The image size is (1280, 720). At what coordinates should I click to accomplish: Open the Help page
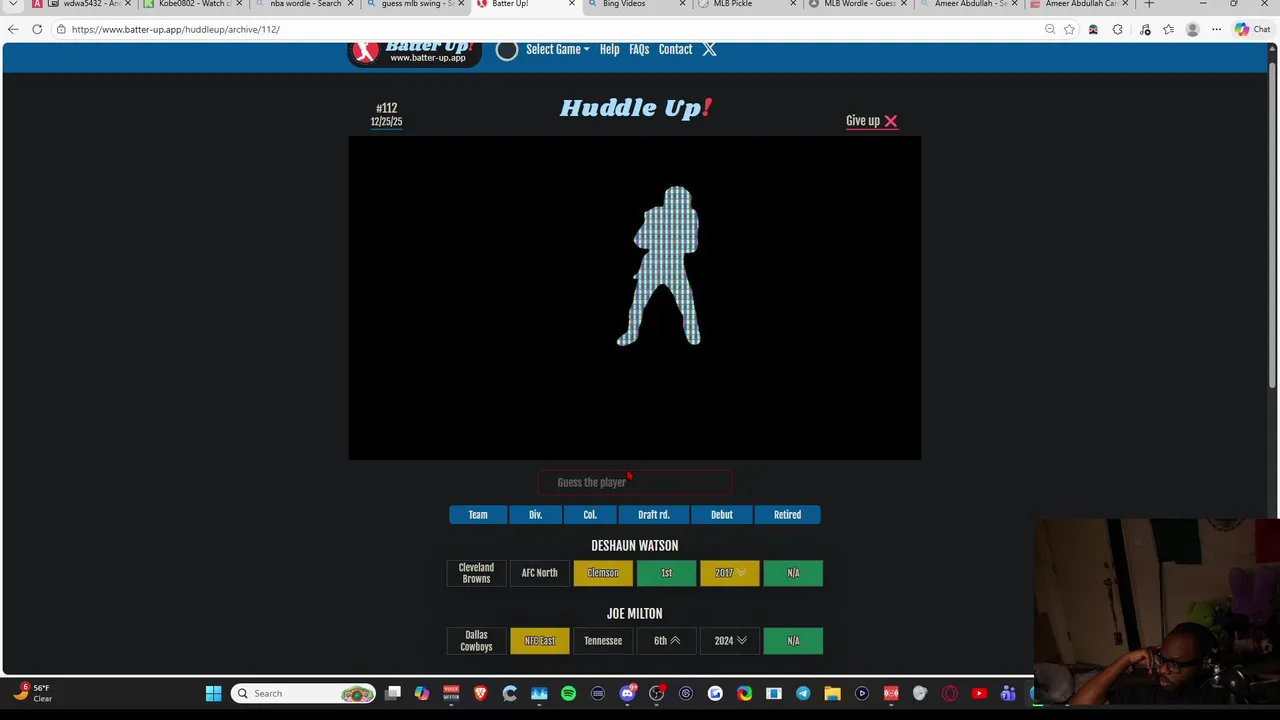[x=609, y=49]
